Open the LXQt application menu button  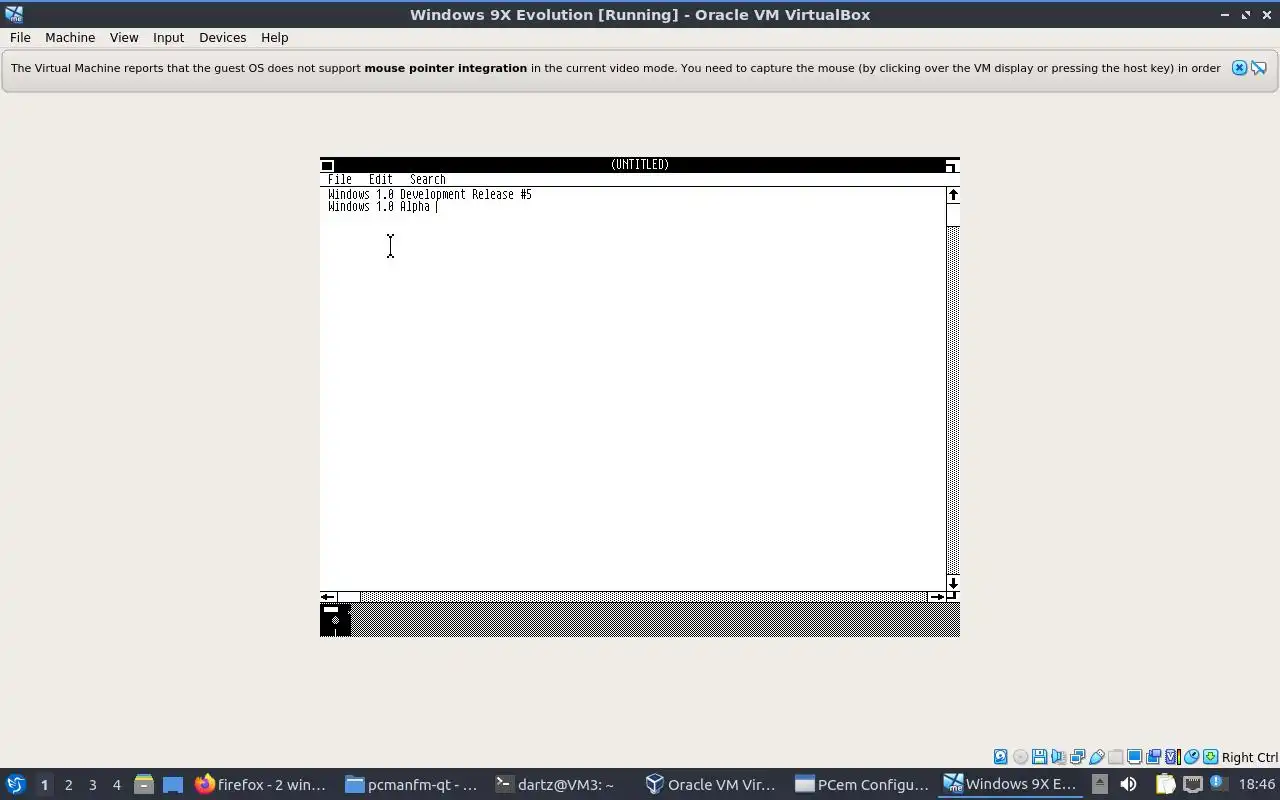(x=15, y=784)
